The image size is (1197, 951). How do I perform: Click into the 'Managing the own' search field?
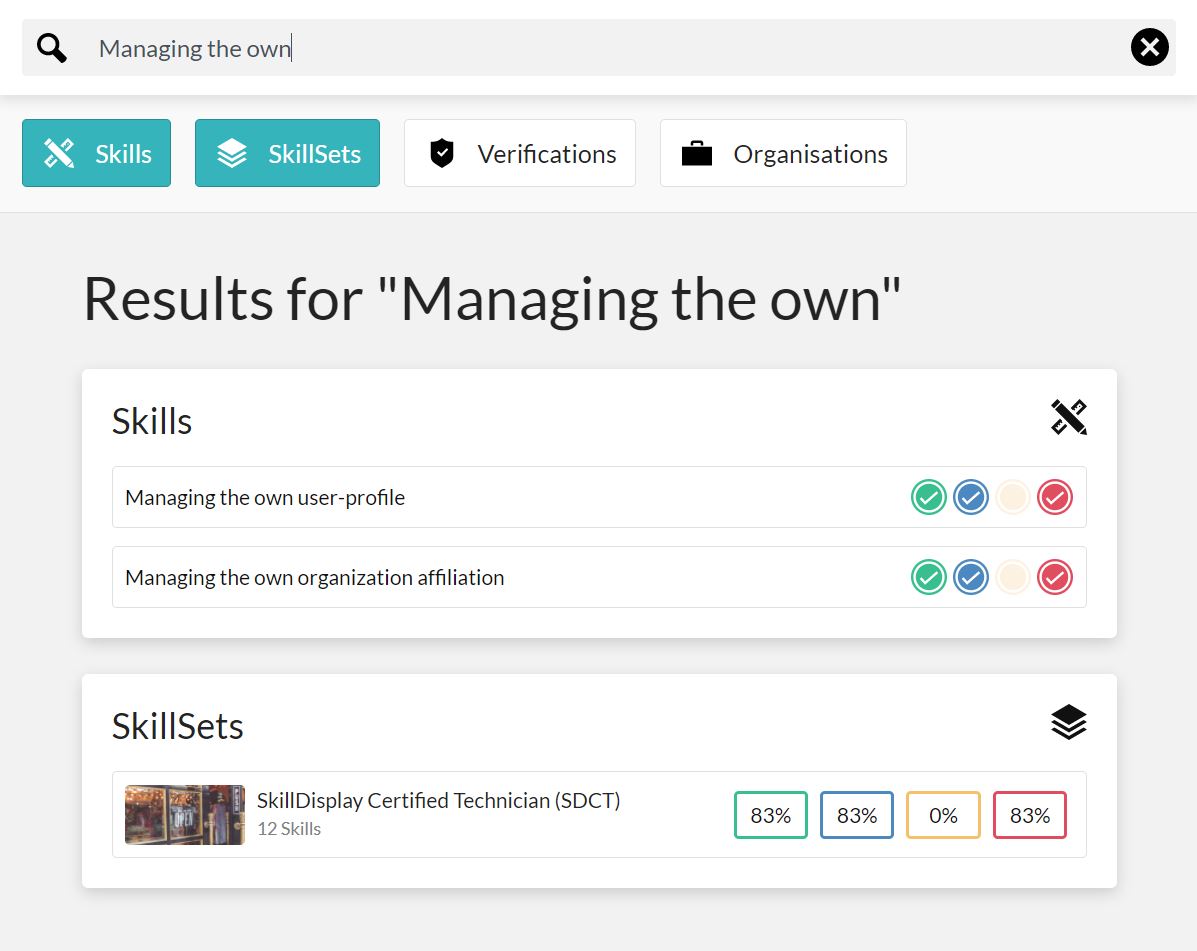pyautogui.click(x=598, y=48)
